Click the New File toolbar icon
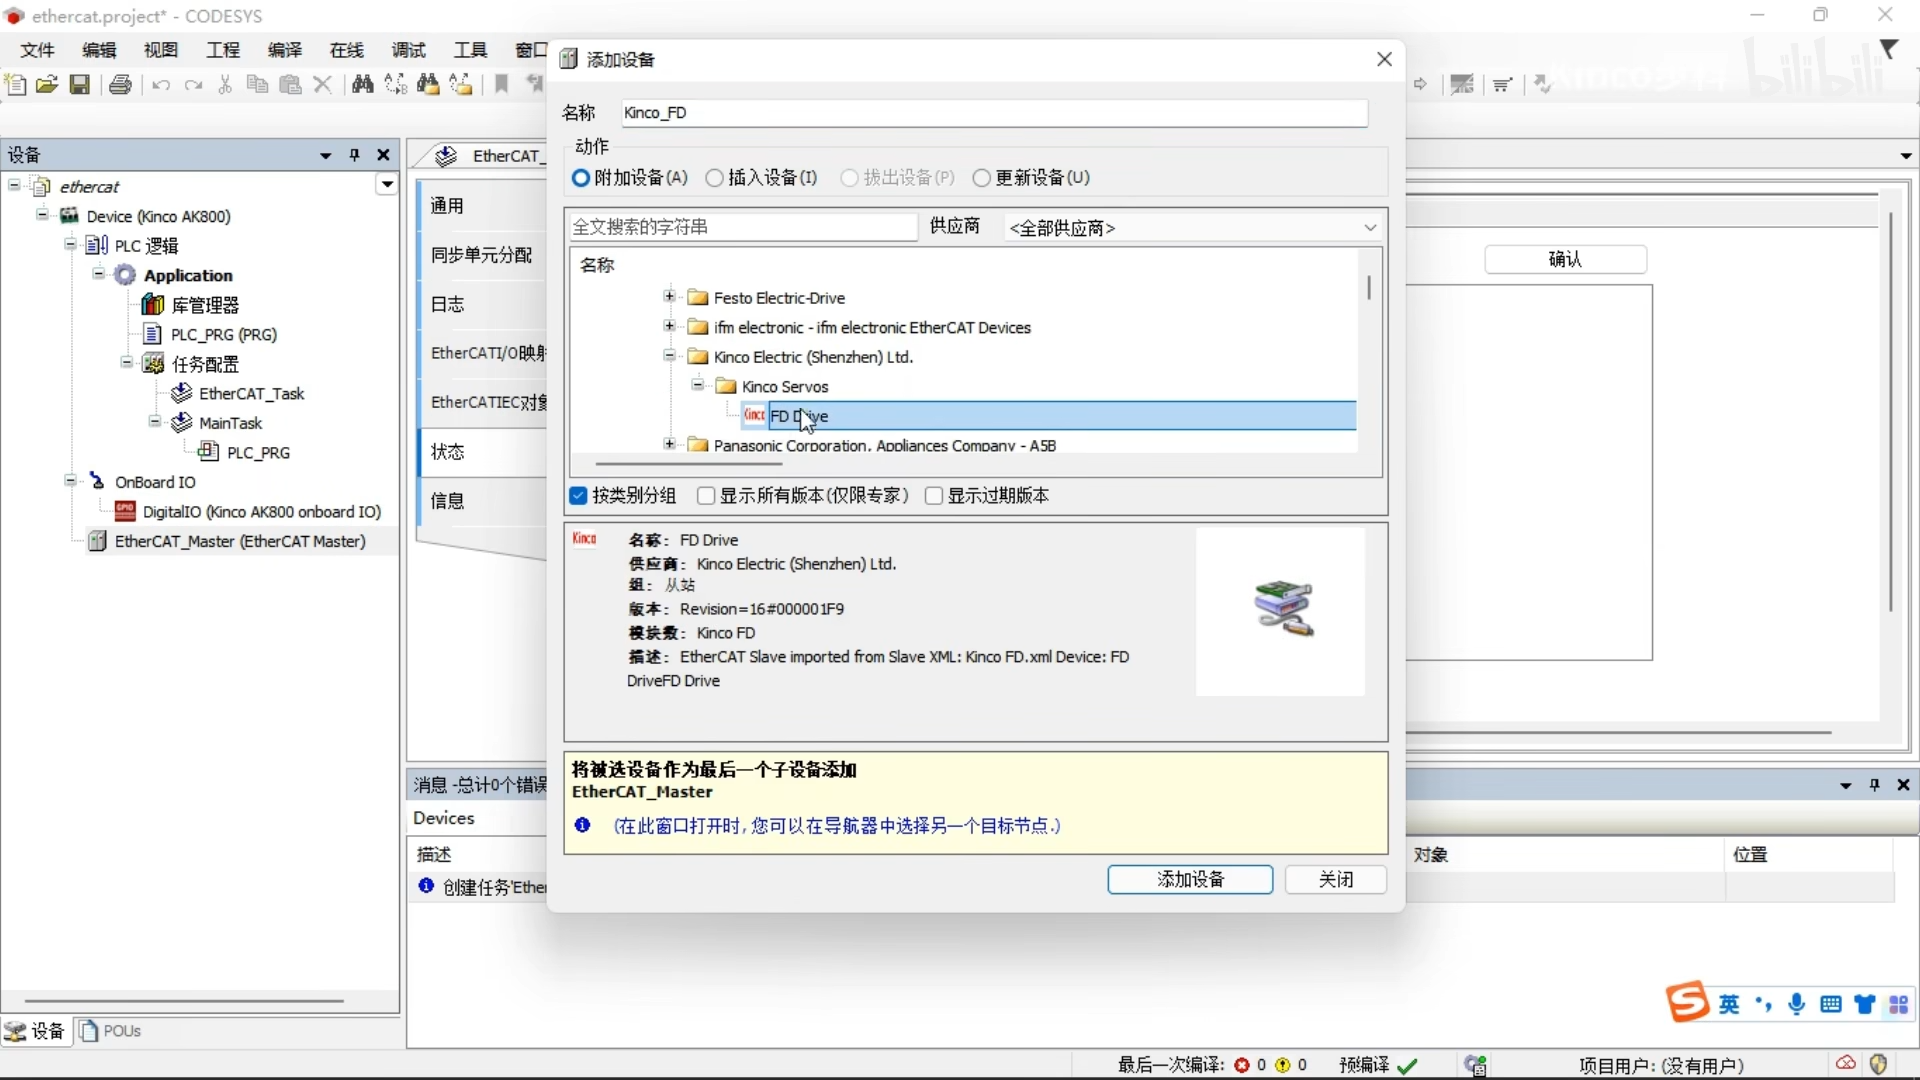 (16, 85)
